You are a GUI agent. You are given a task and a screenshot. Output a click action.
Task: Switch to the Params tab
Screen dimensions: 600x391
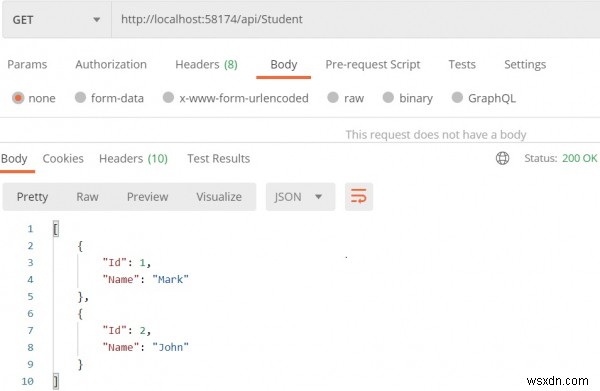[x=27, y=64]
